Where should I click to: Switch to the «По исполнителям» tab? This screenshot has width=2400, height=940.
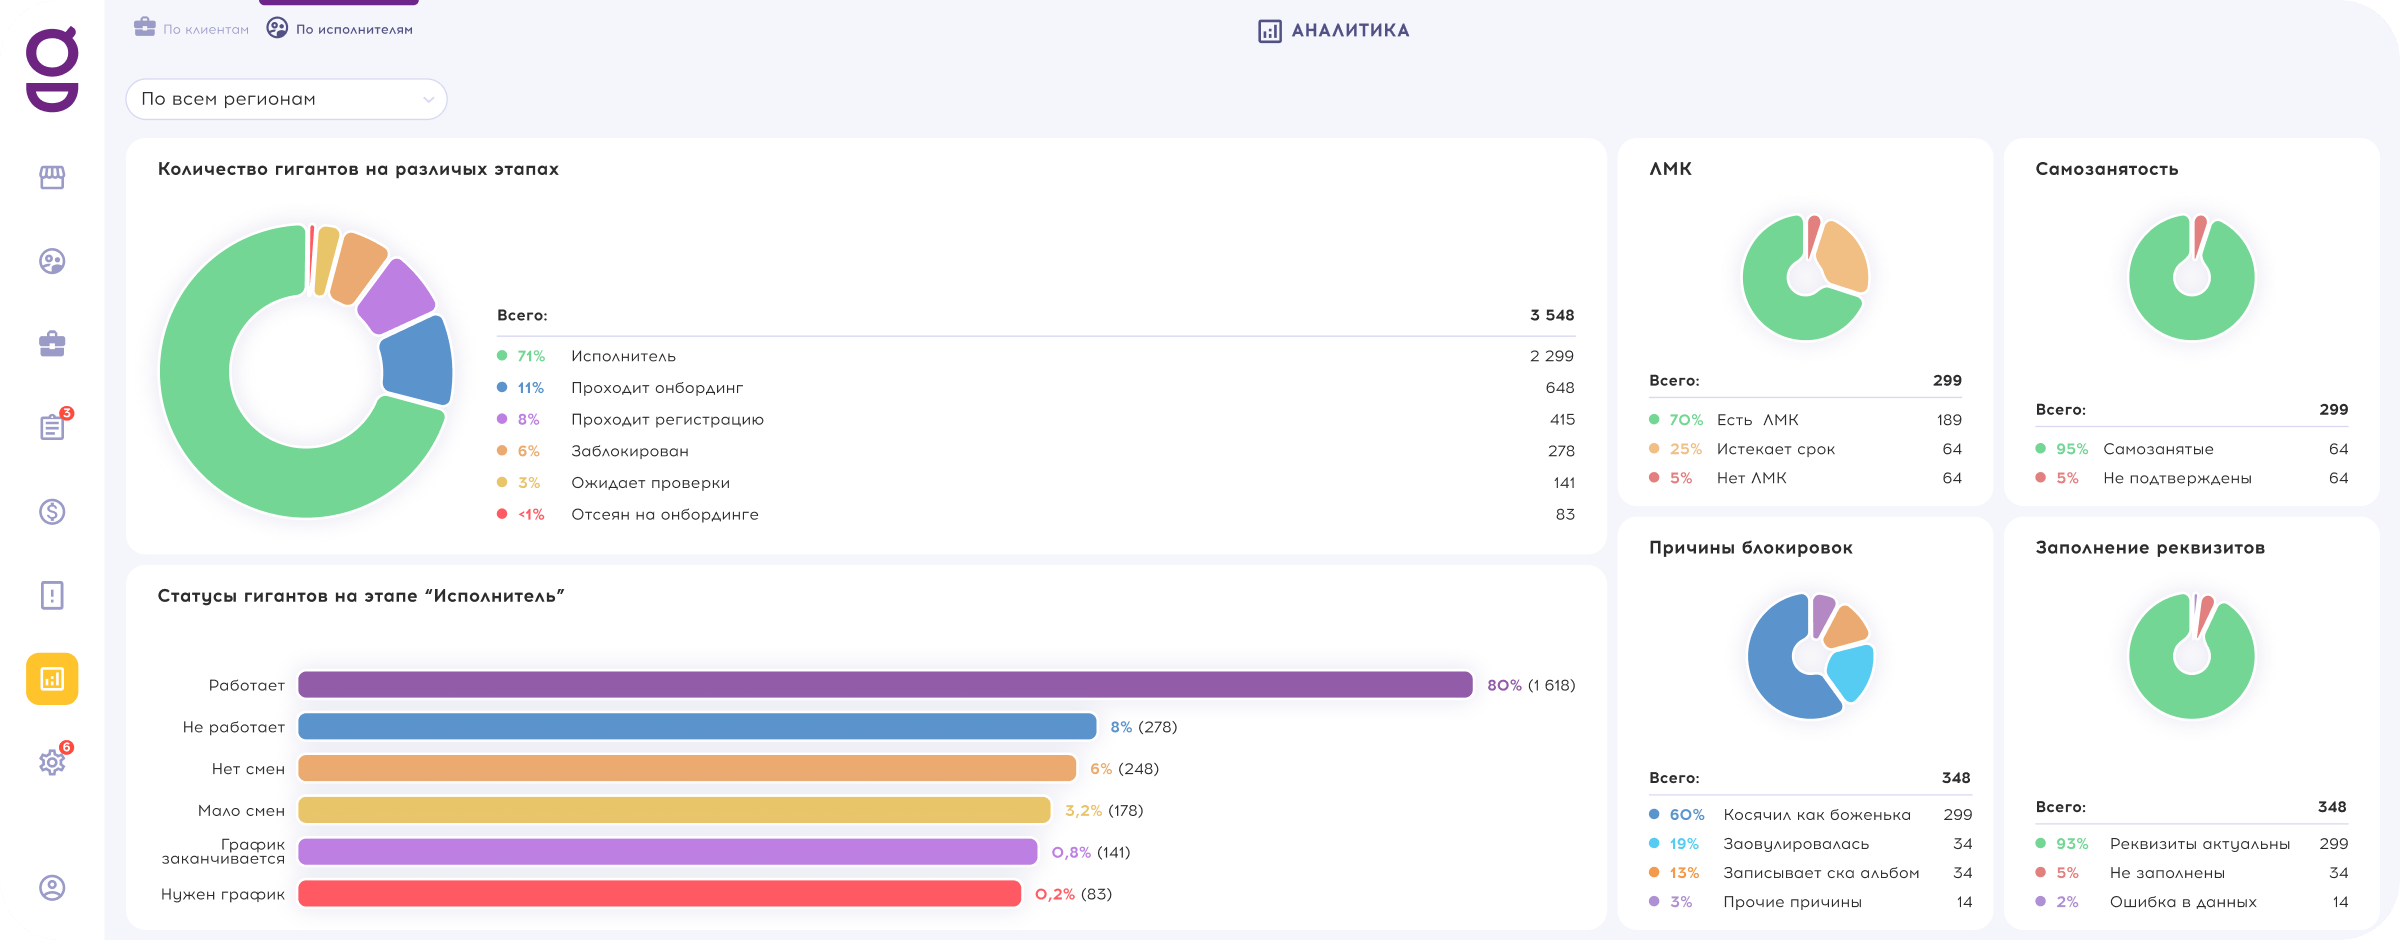[x=340, y=29]
